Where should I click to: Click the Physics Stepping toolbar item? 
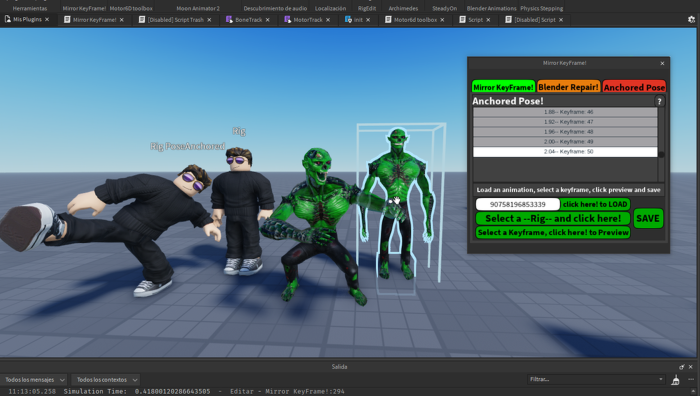(x=541, y=8)
